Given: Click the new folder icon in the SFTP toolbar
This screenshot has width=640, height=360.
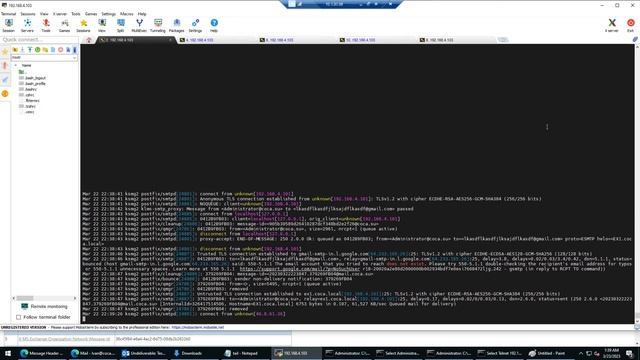Looking at the screenshot, I should (x=45, y=50).
